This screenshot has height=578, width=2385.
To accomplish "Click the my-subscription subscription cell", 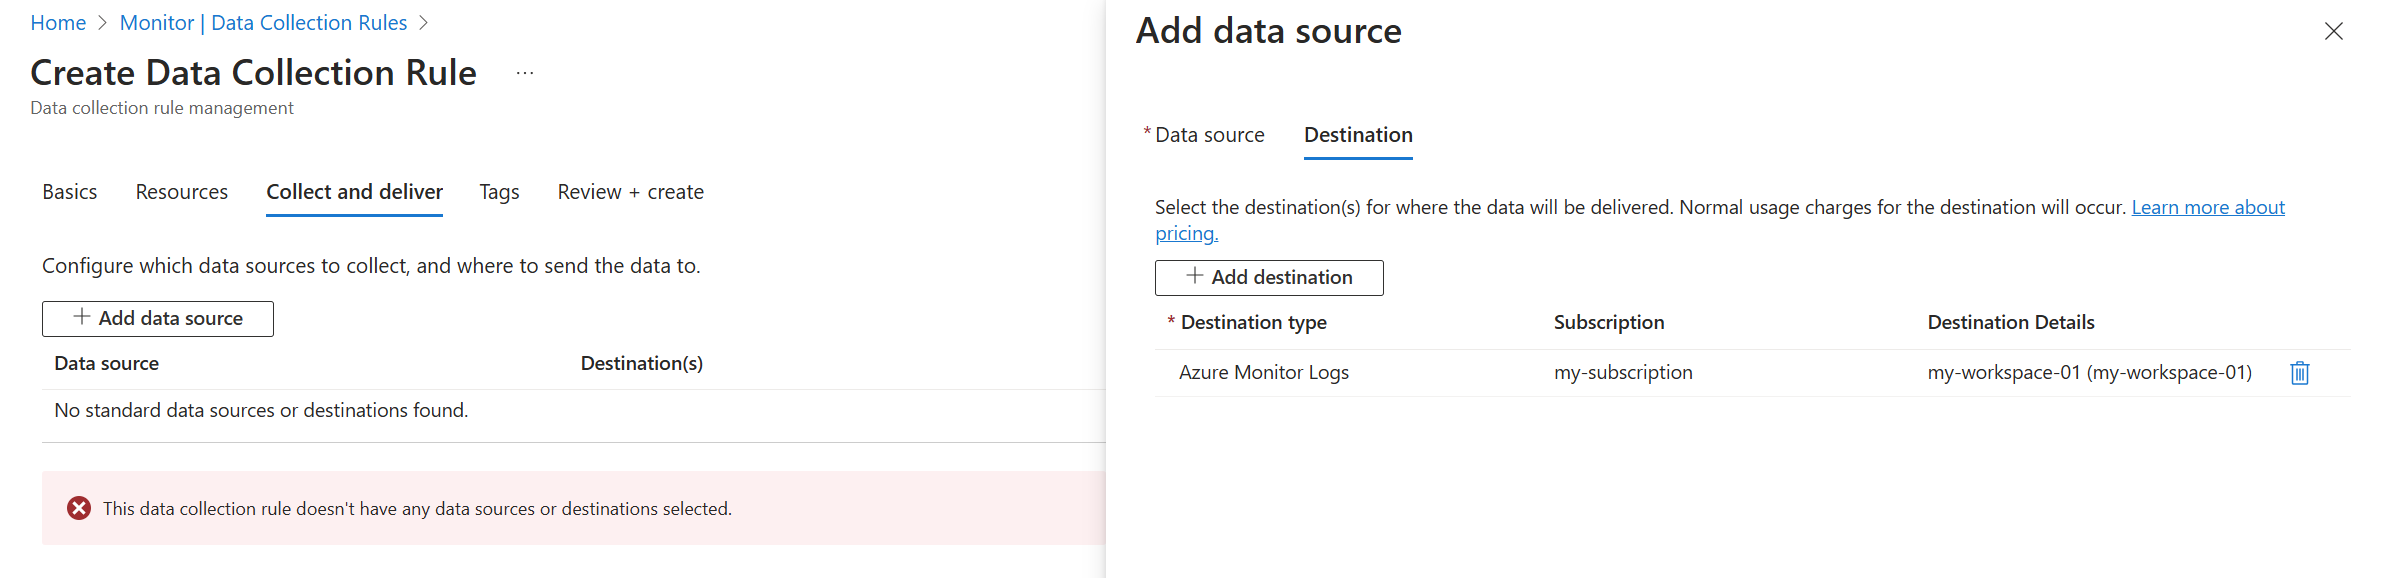I will click(x=1622, y=373).
